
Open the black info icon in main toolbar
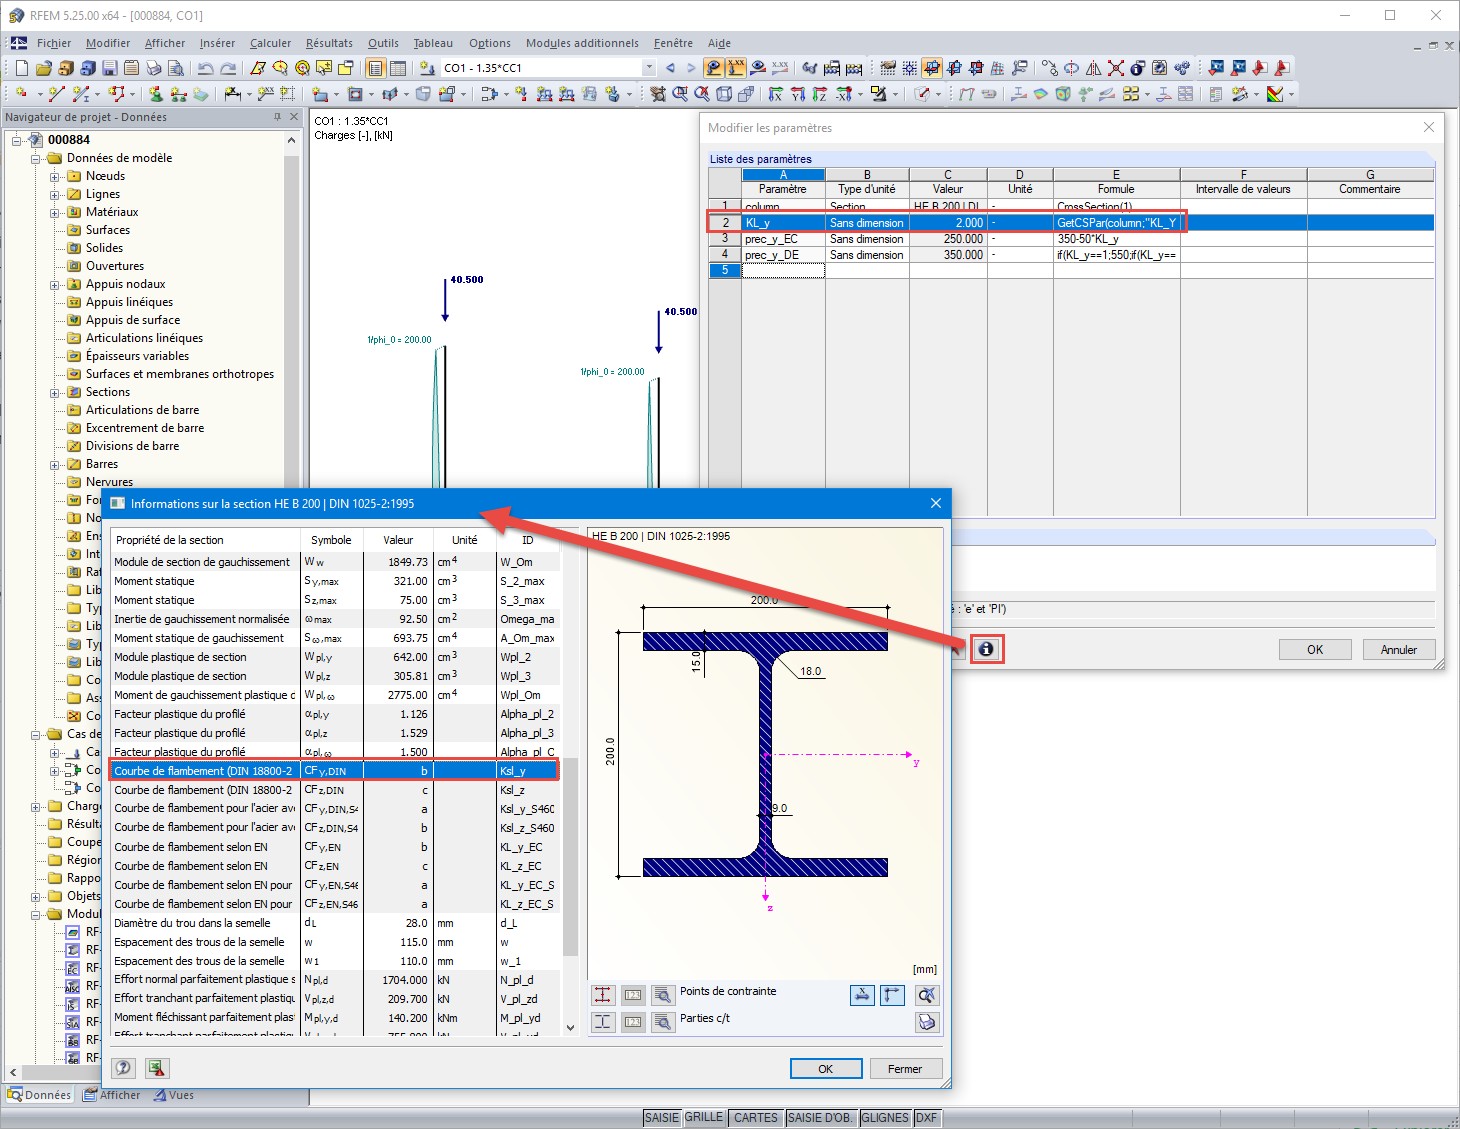(1137, 68)
